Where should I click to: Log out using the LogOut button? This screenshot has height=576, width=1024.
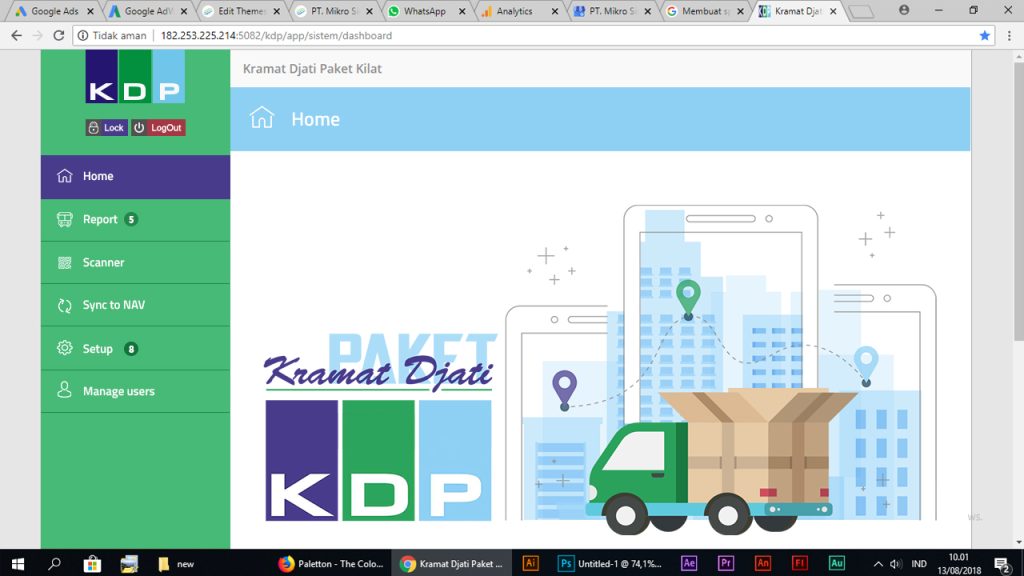click(x=158, y=127)
